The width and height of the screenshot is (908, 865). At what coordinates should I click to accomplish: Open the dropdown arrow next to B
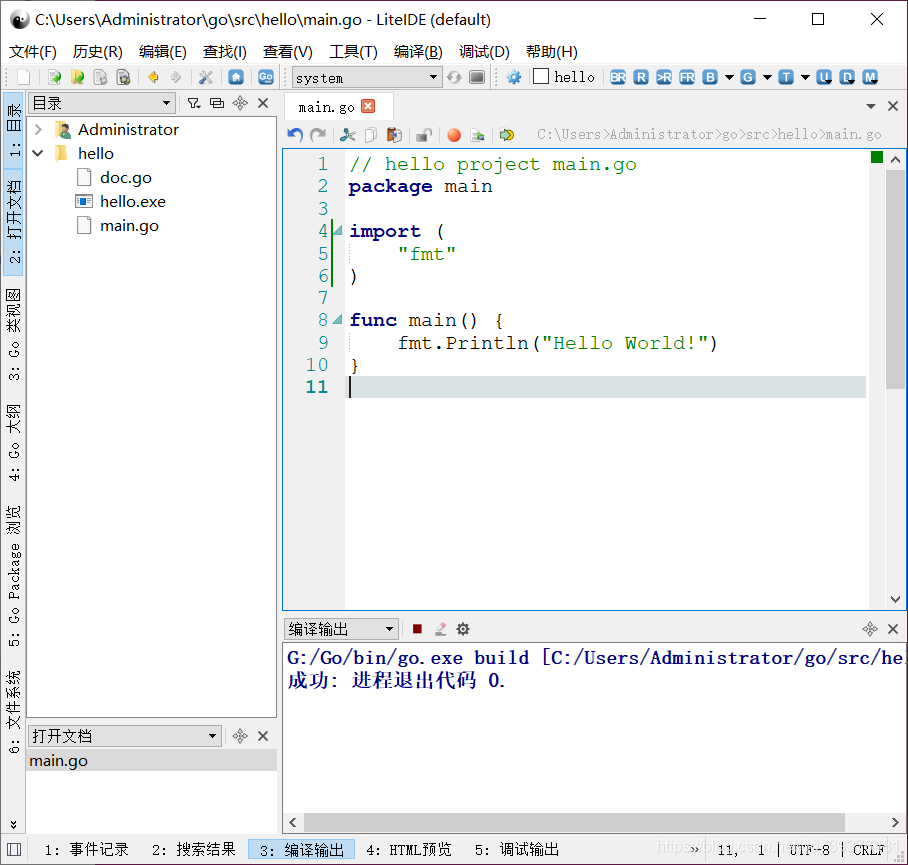[729, 77]
